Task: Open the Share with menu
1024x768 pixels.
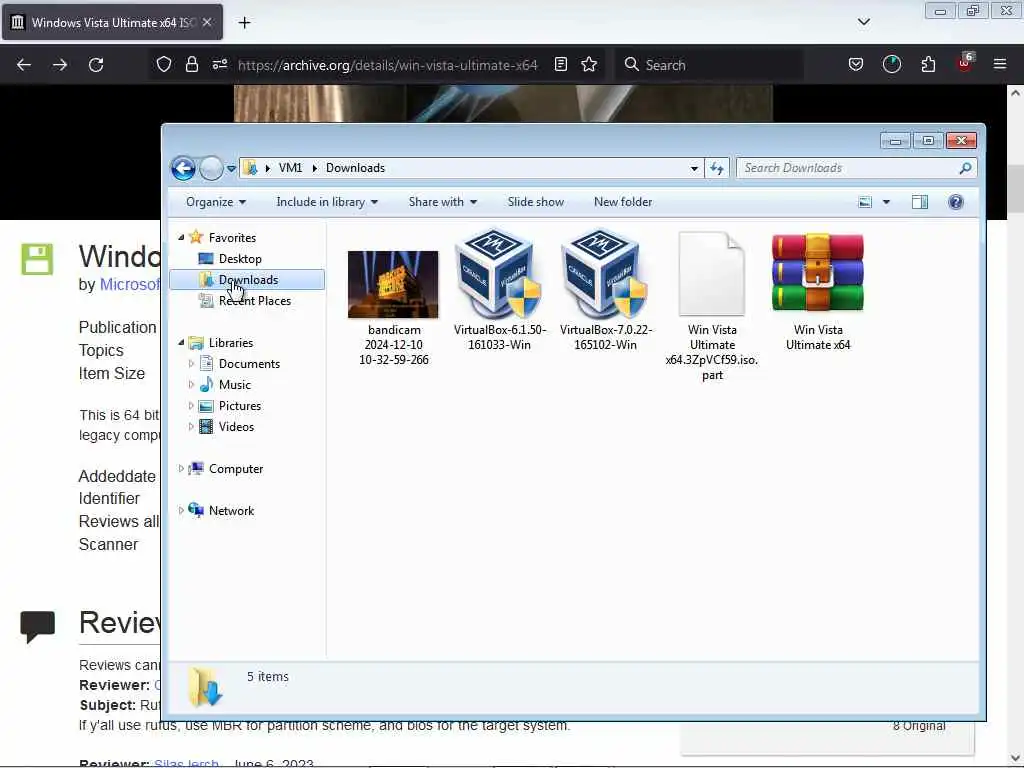Action: 443,202
